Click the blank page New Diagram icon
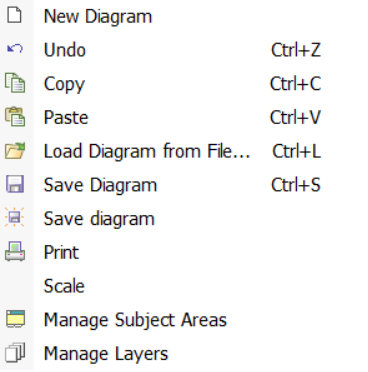Screen dimensions: 368x372 coord(15,16)
